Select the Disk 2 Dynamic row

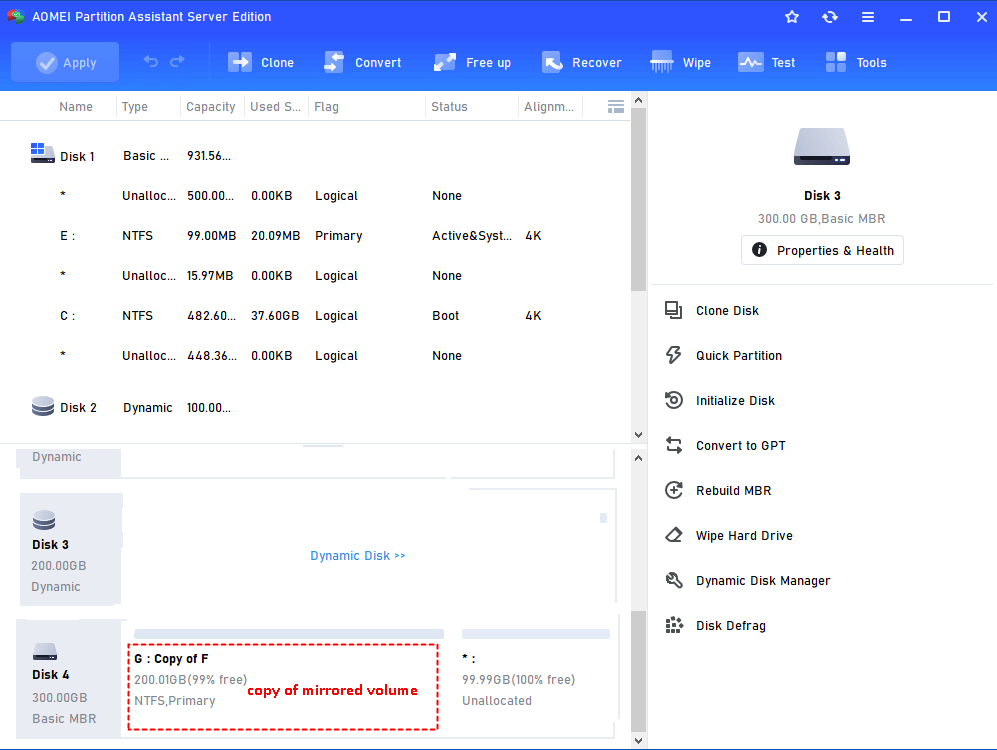point(315,407)
